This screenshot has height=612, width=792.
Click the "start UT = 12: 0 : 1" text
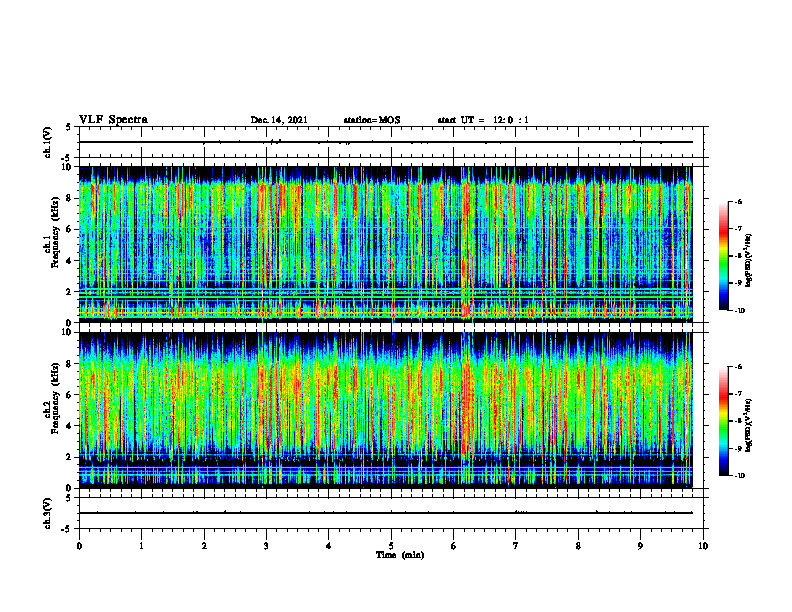coord(483,120)
